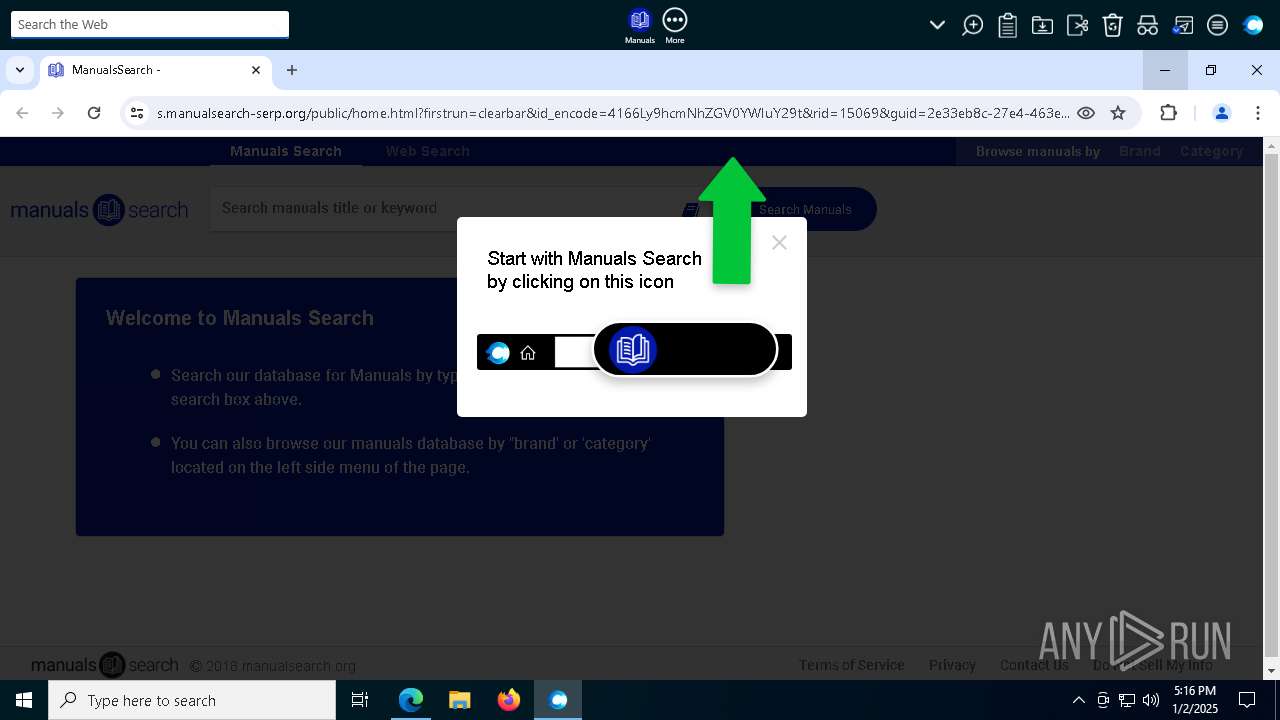This screenshot has height=720, width=1280.
Task: Open the Windows Start menu
Action: coord(24,700)
